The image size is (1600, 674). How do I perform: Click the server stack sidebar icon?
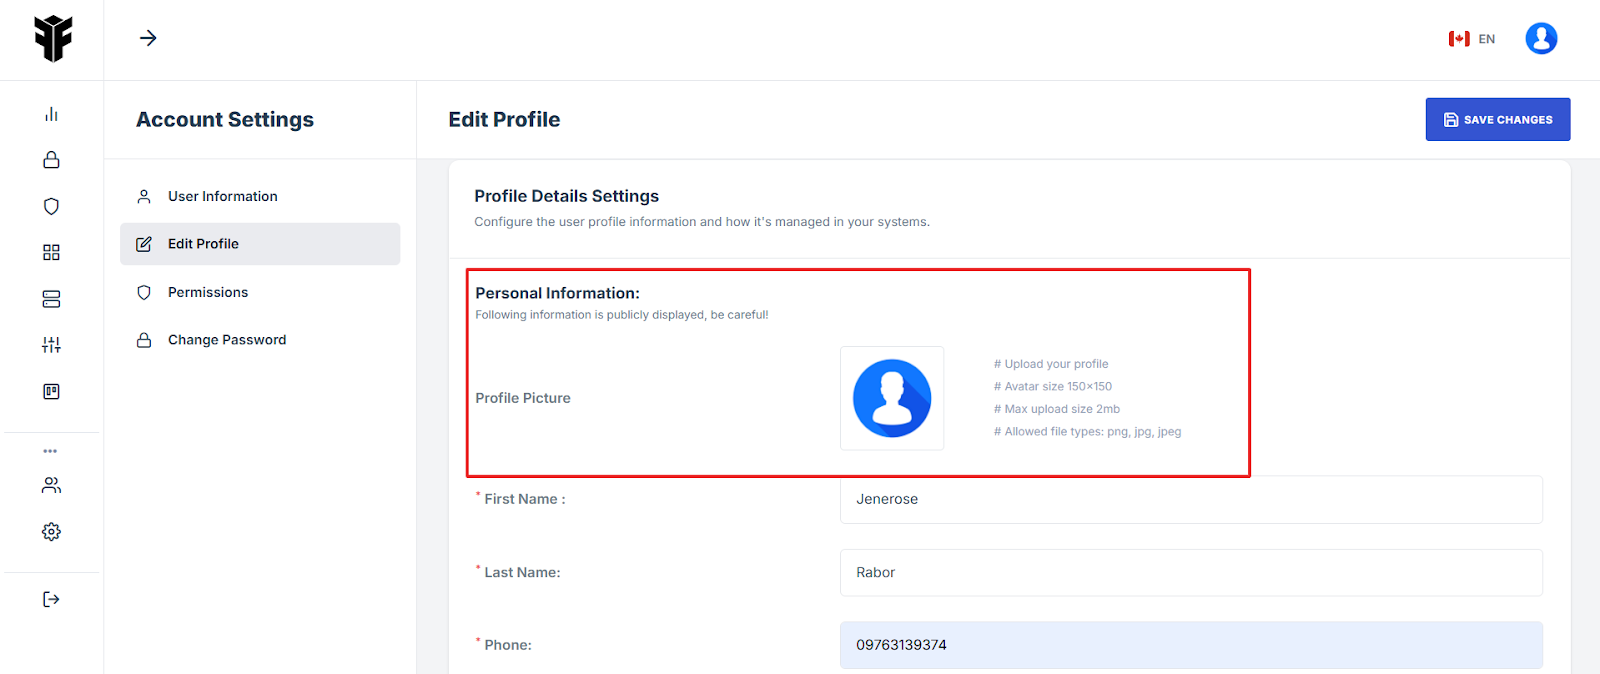click(51, 299)
